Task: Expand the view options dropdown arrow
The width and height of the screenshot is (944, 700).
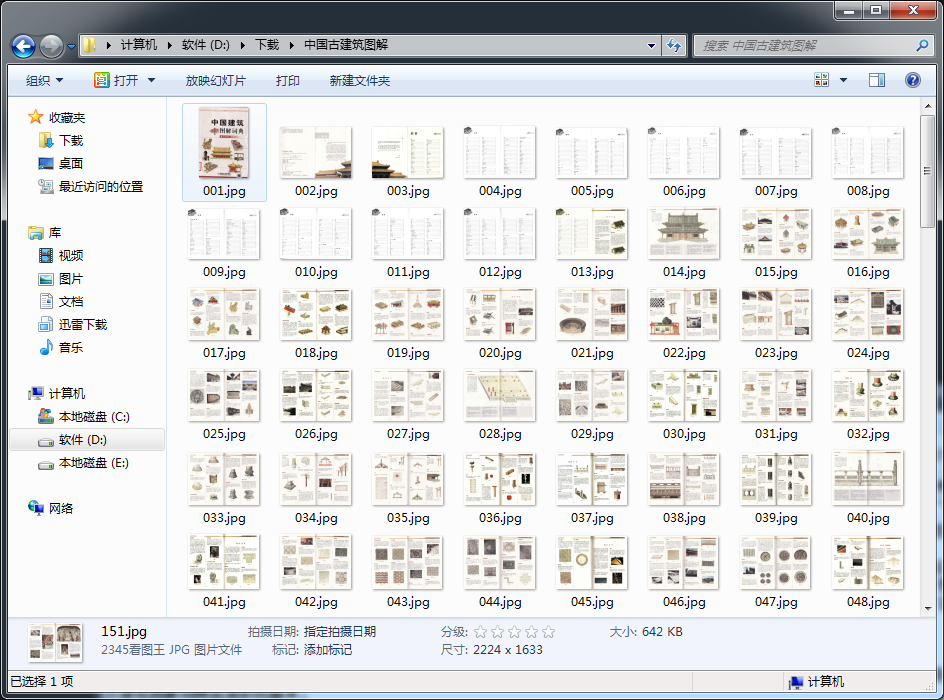Action: [x=843, y=80]
